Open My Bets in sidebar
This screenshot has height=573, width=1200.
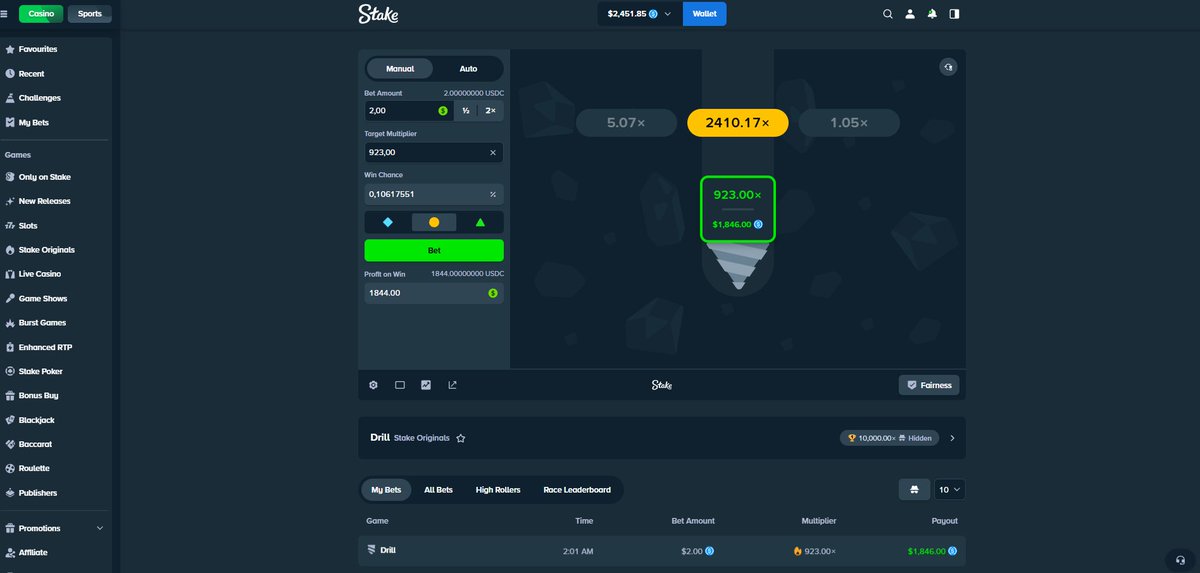point(33,122)
